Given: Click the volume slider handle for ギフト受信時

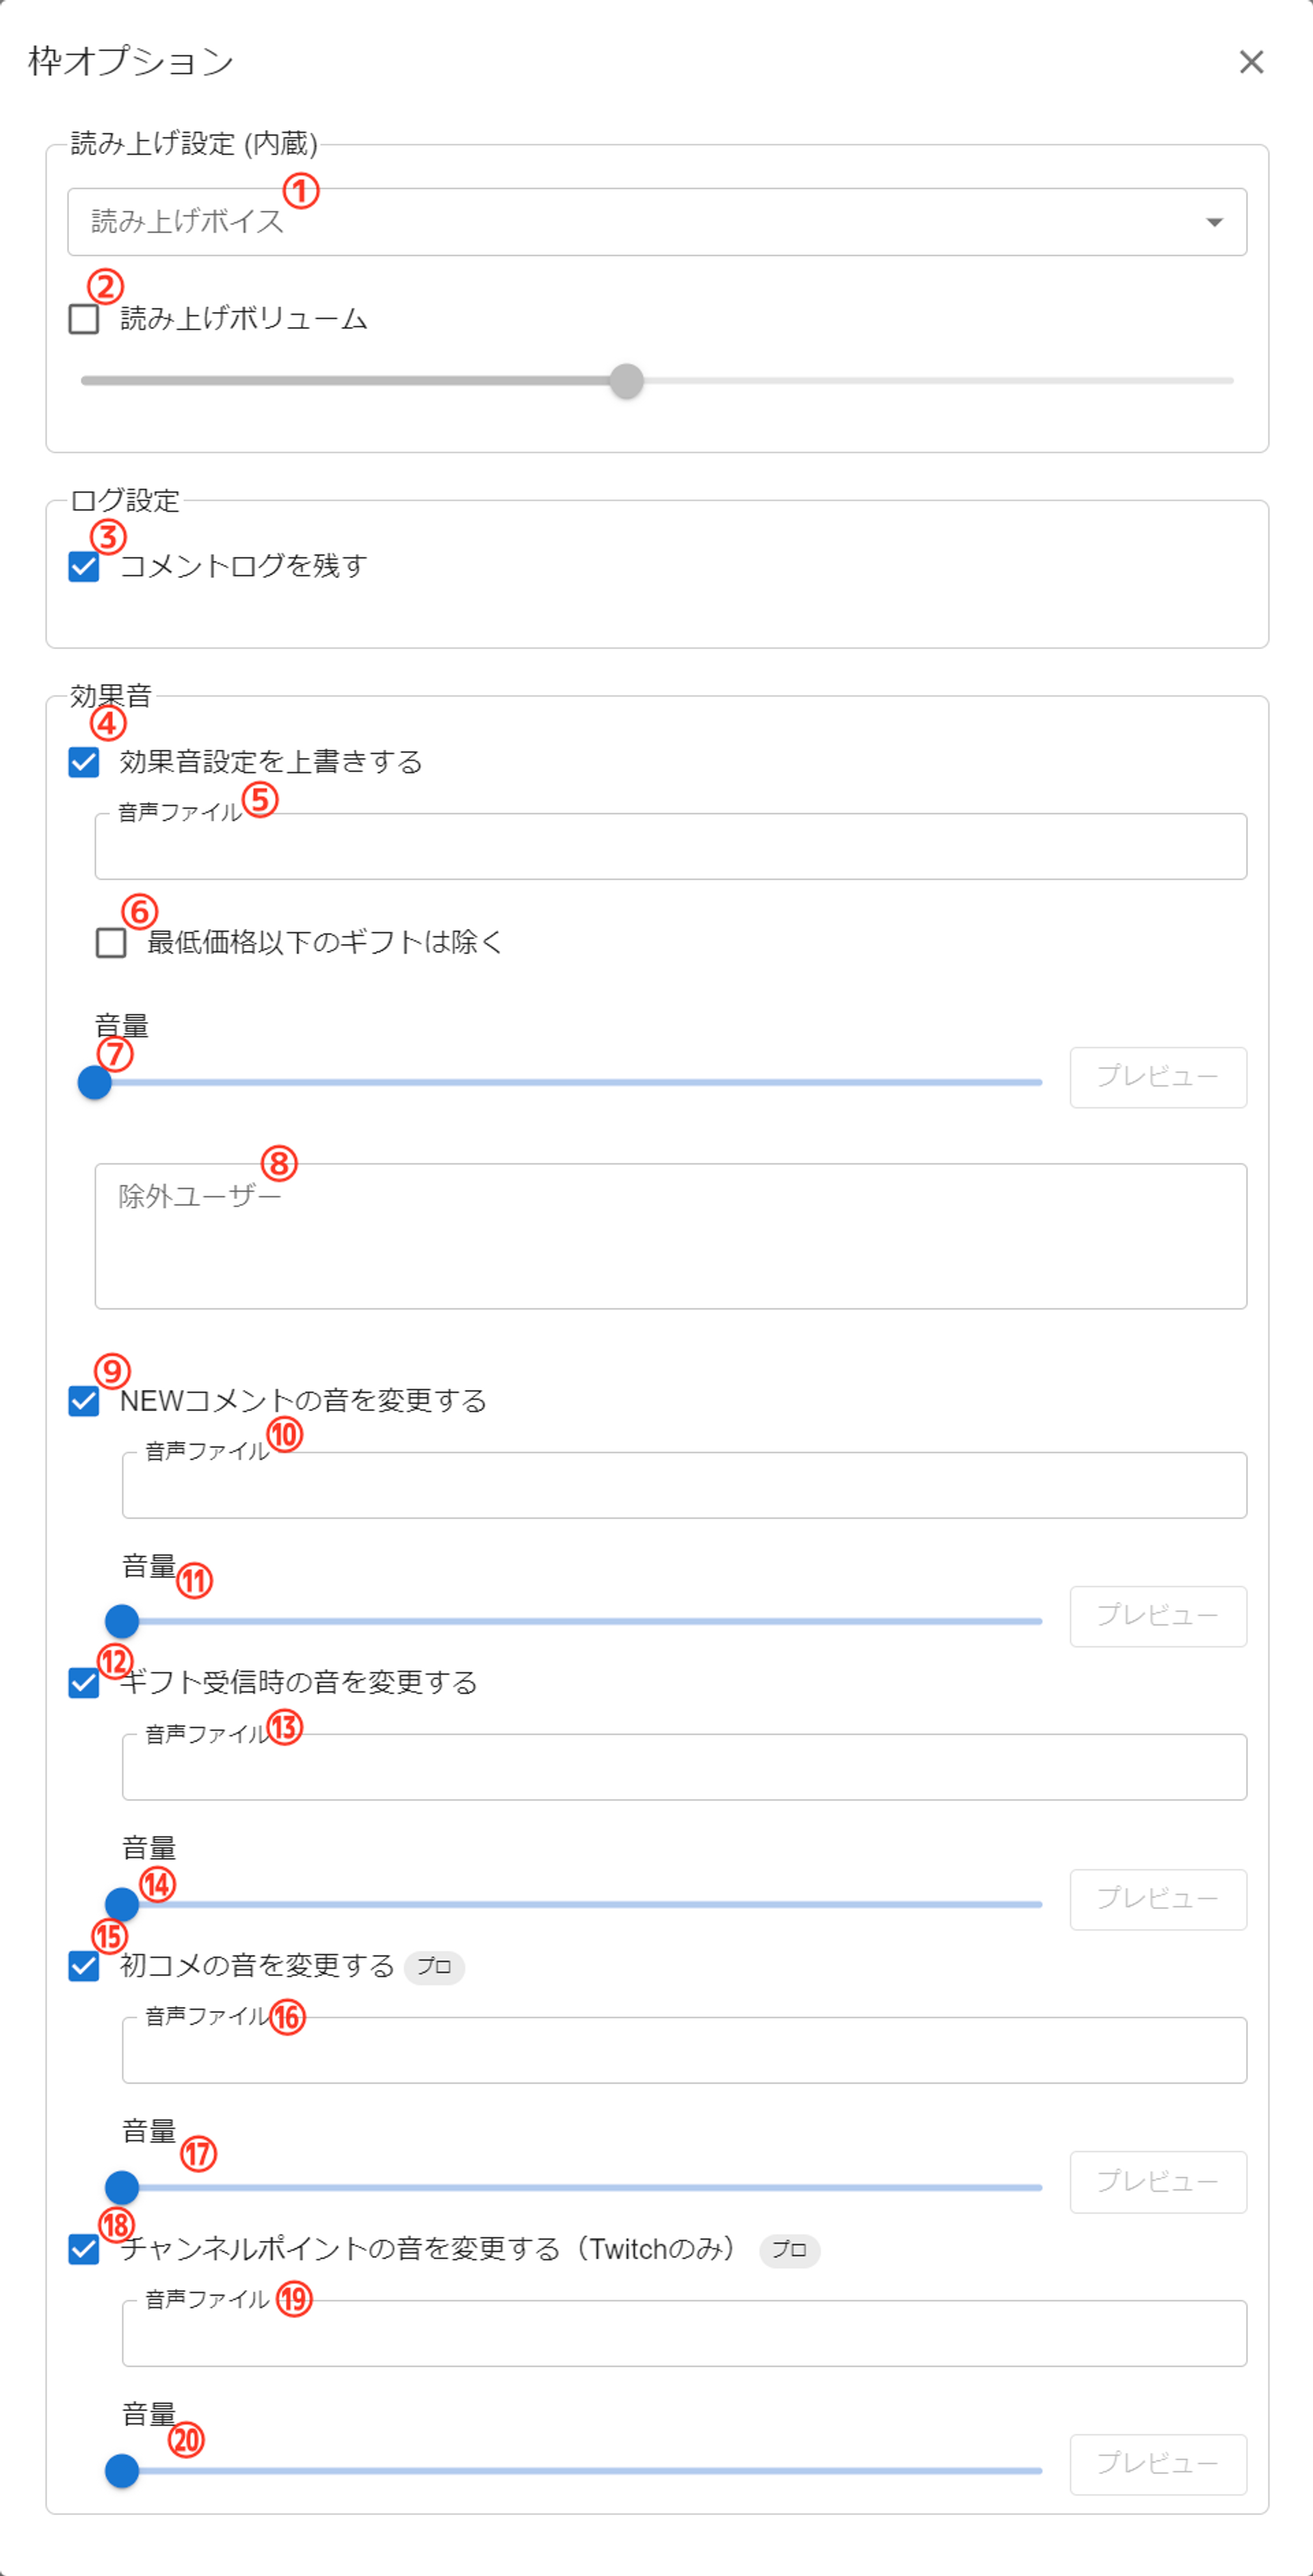Looking at the screenshot, I should click(x=122, y=1904).
